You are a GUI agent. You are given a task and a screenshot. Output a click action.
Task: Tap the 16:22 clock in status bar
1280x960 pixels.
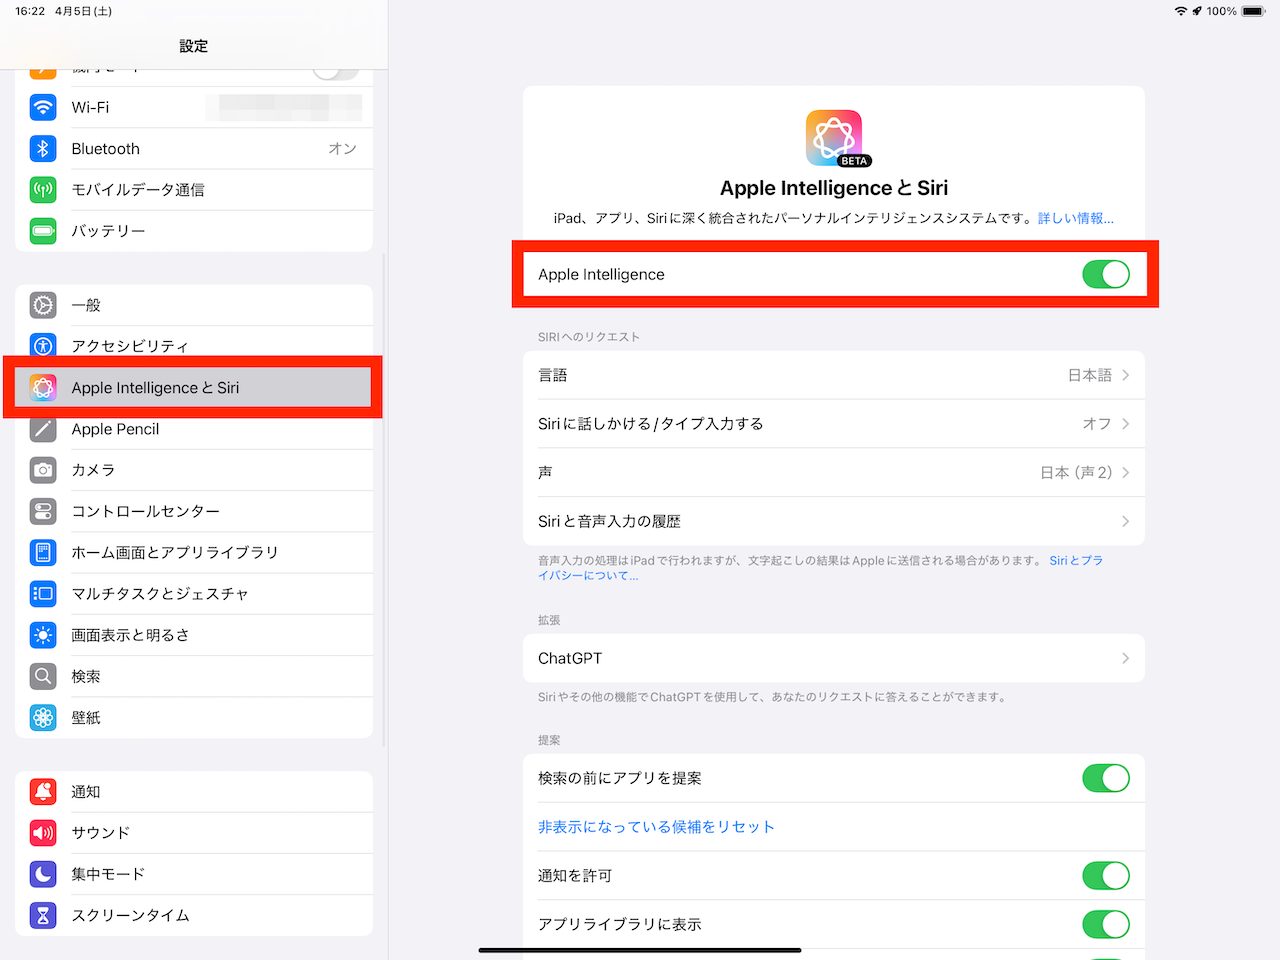pos(30,11)
